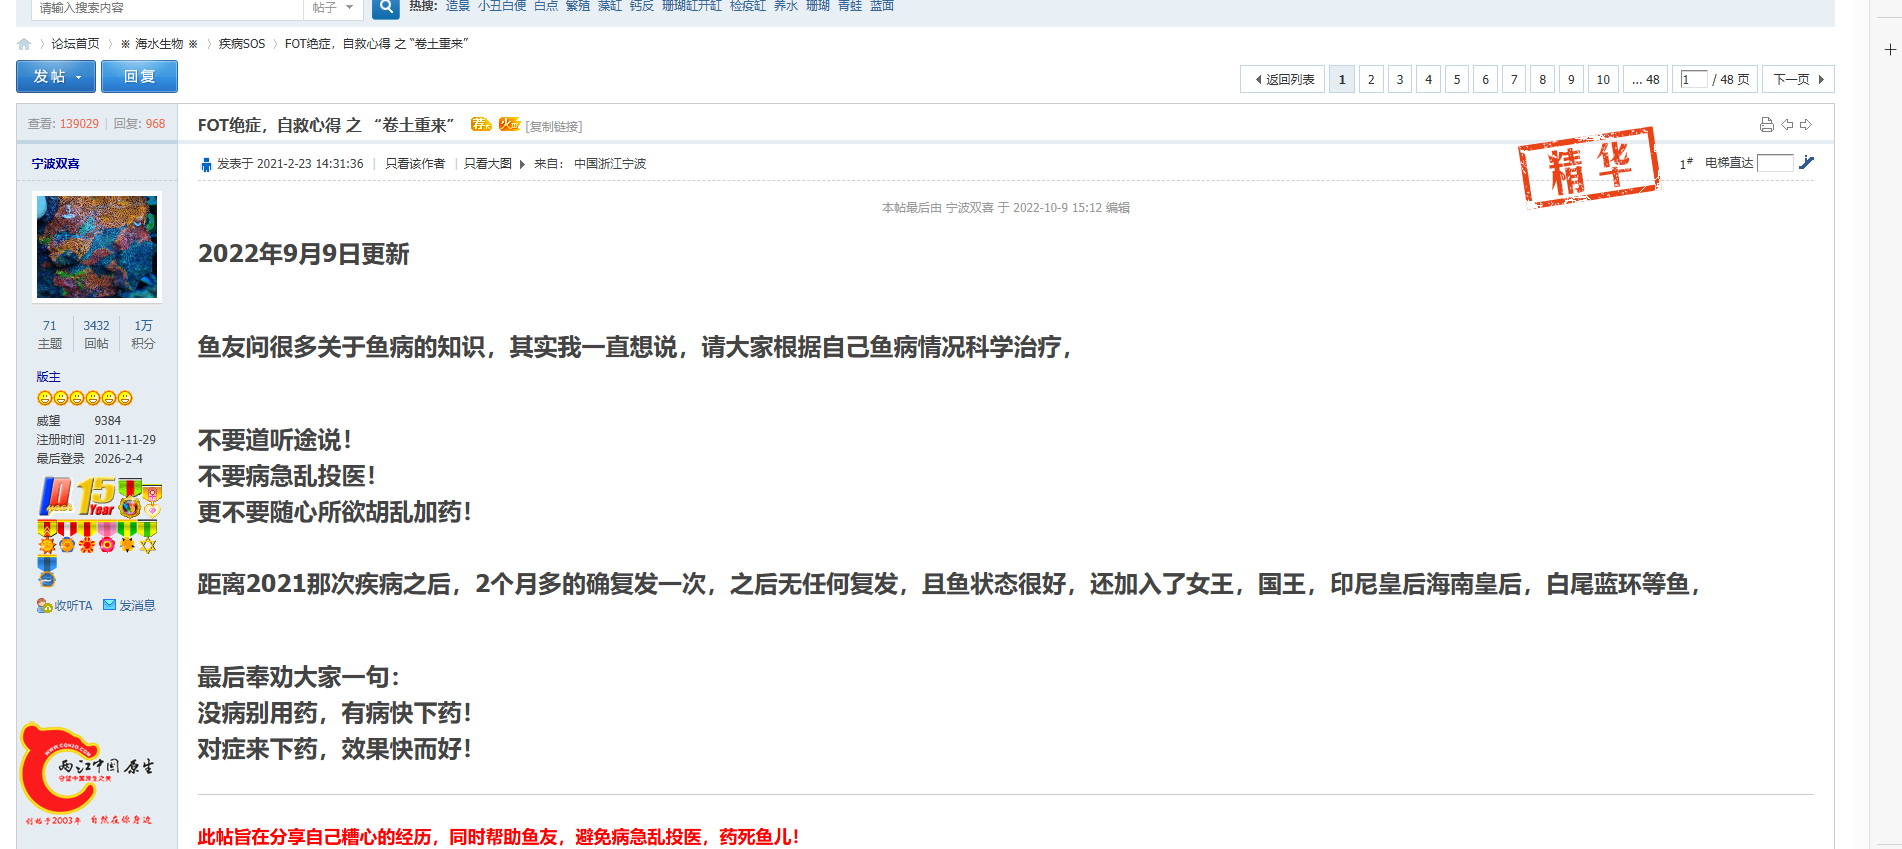The image size is (1902, 849).
Task: Click hot search term 青蛙
Action: [850, 6]
